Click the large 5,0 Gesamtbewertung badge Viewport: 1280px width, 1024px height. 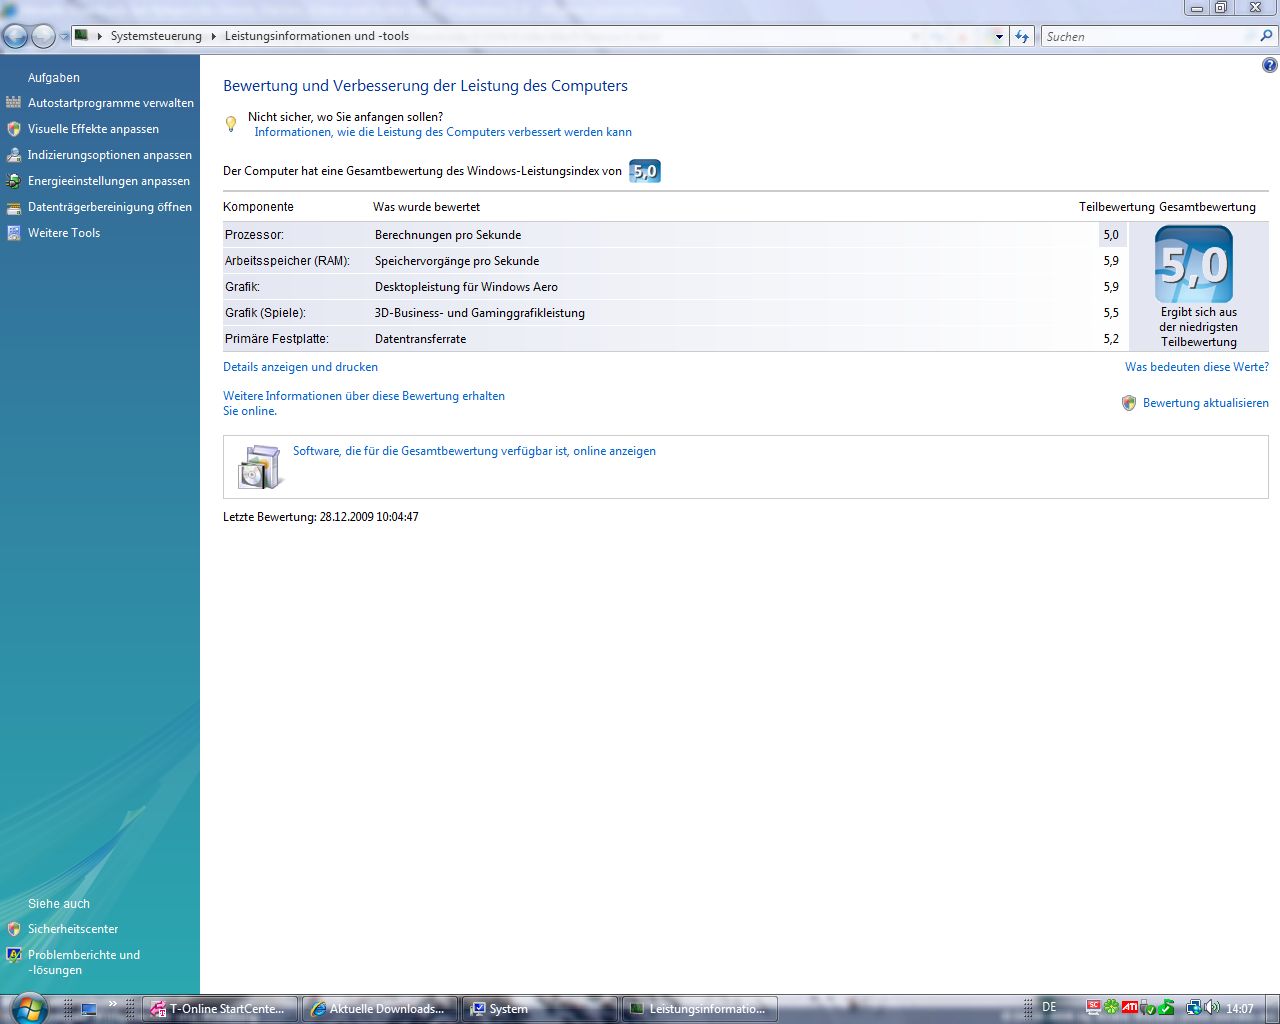(x=1194, y=264)
